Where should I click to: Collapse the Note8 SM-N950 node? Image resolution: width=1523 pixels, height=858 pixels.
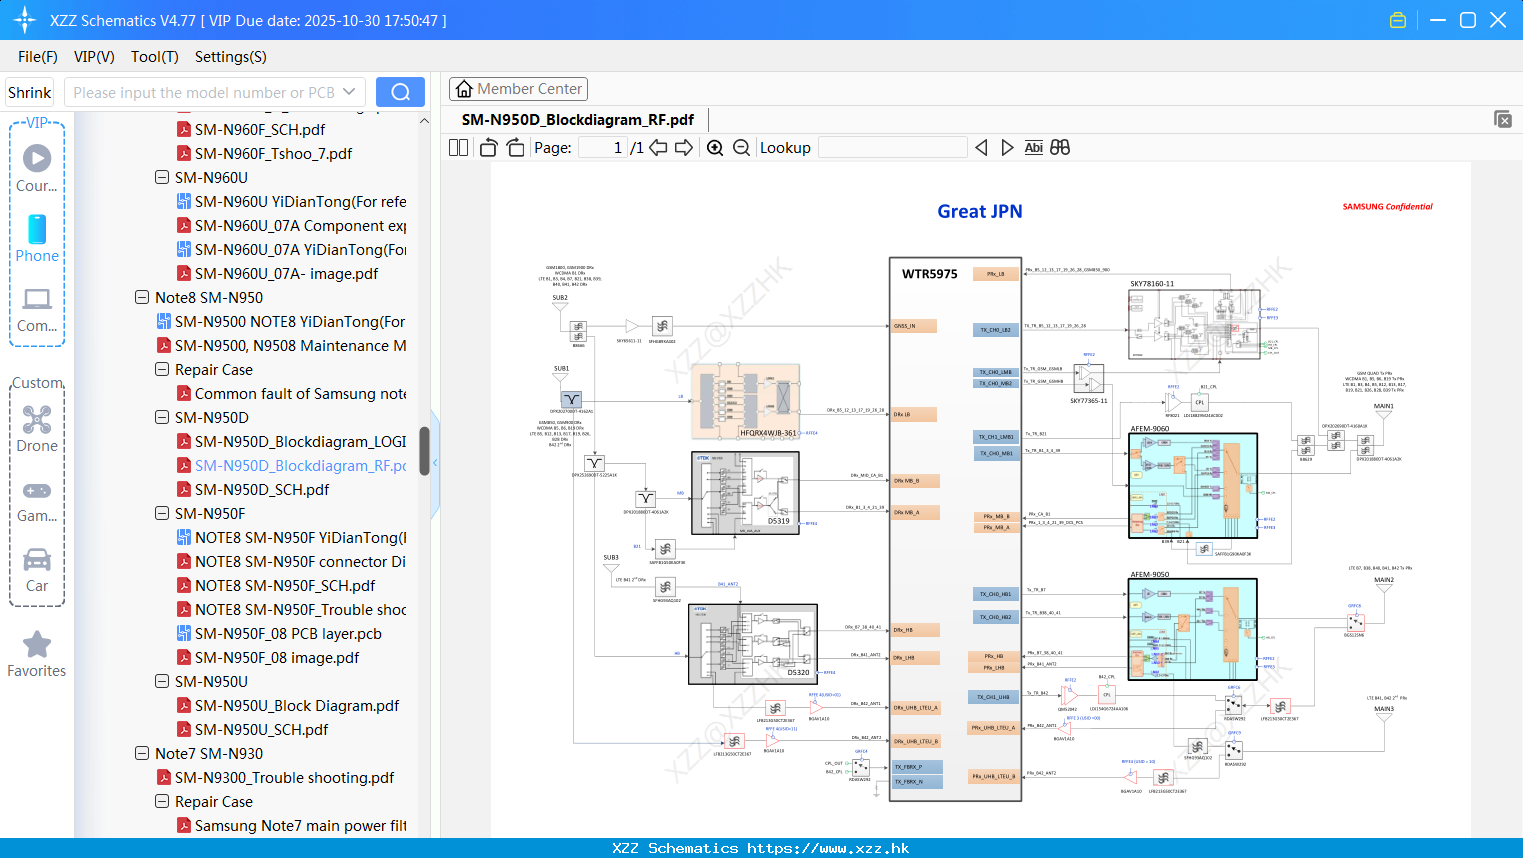142,297
